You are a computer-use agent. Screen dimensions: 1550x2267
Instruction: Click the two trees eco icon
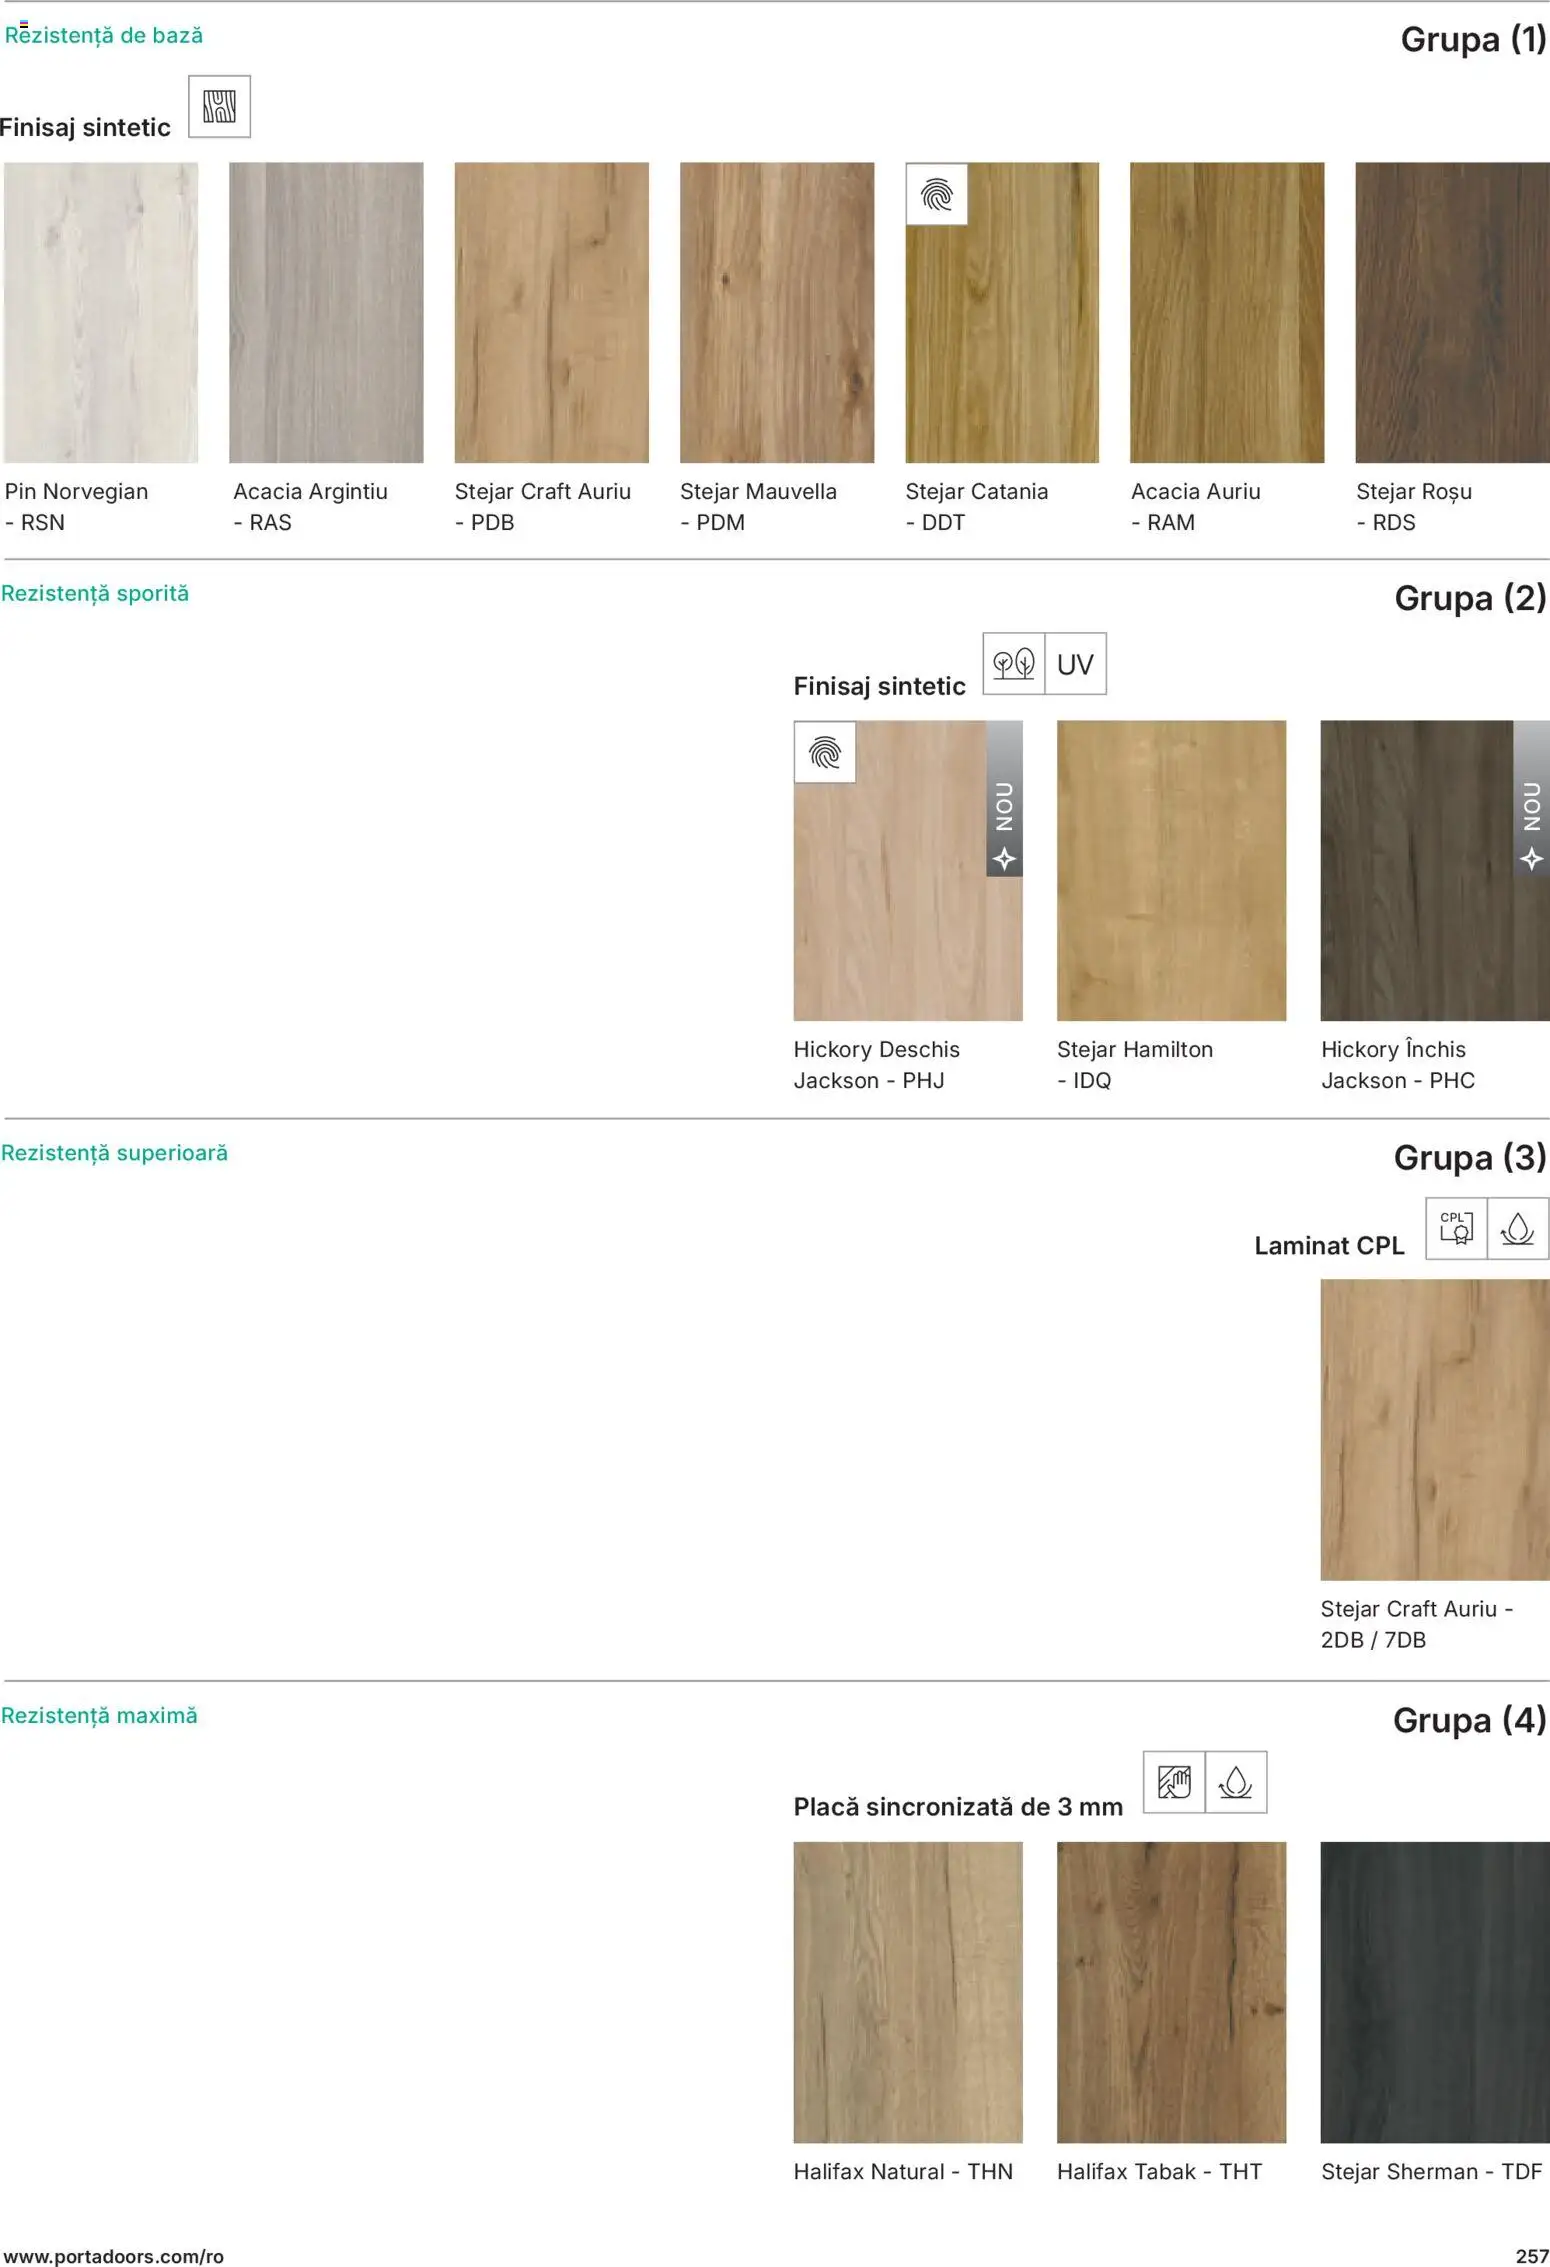(1013, 663)
